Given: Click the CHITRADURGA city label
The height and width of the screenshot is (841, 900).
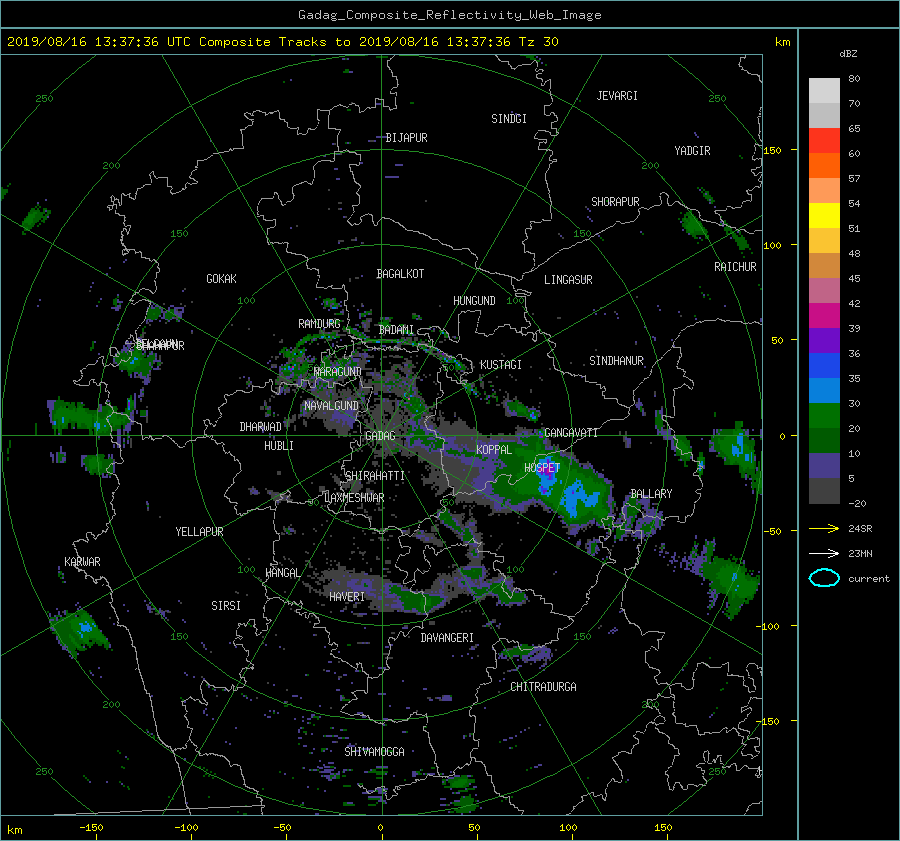Looking at the screenshot, I should [543, 687].
